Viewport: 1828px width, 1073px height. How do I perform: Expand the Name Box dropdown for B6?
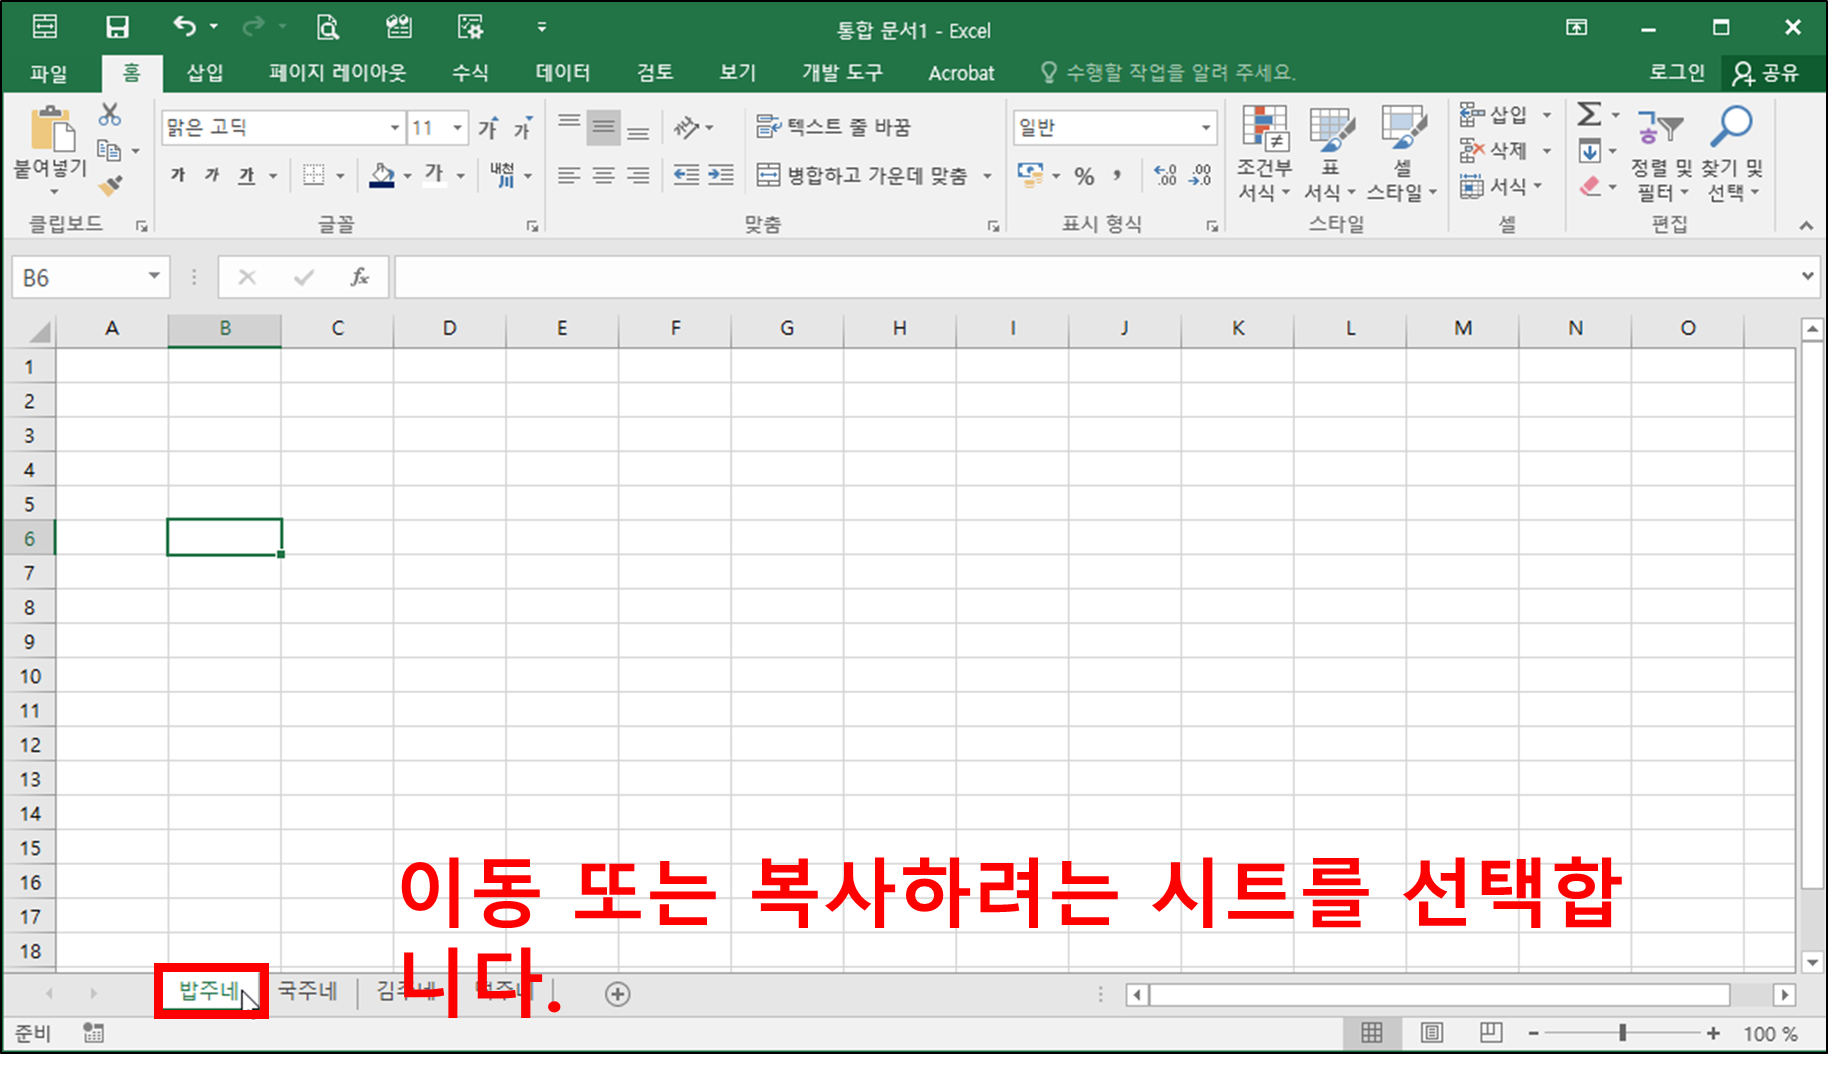coord(154,277)
